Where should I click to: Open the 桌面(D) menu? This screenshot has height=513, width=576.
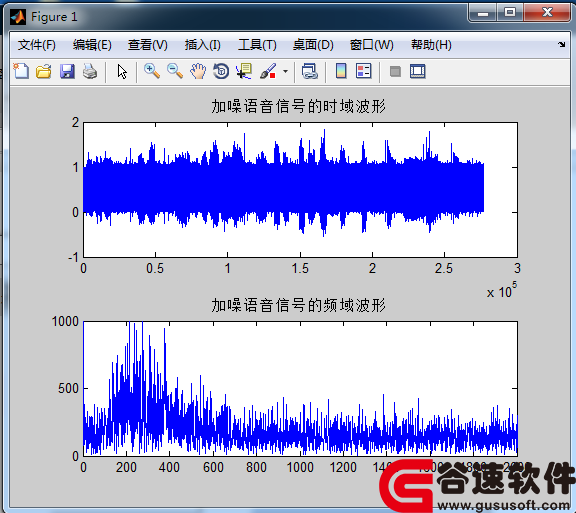313,45
